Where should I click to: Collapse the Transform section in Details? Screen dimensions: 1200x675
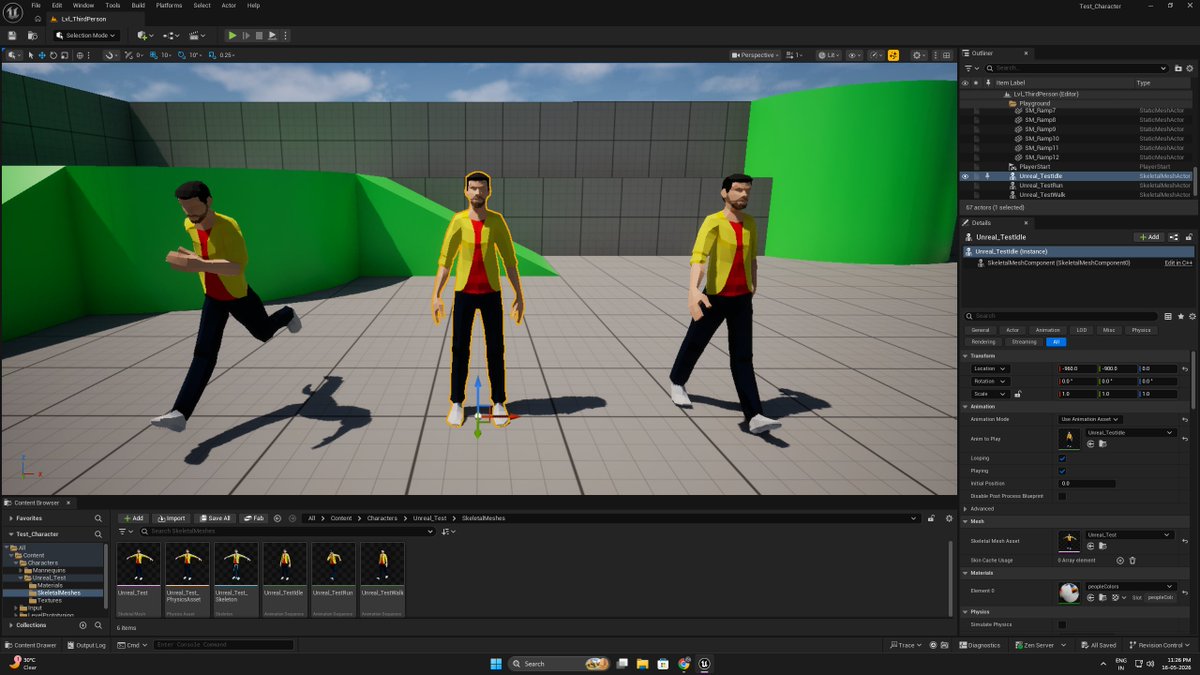(966, 355)
